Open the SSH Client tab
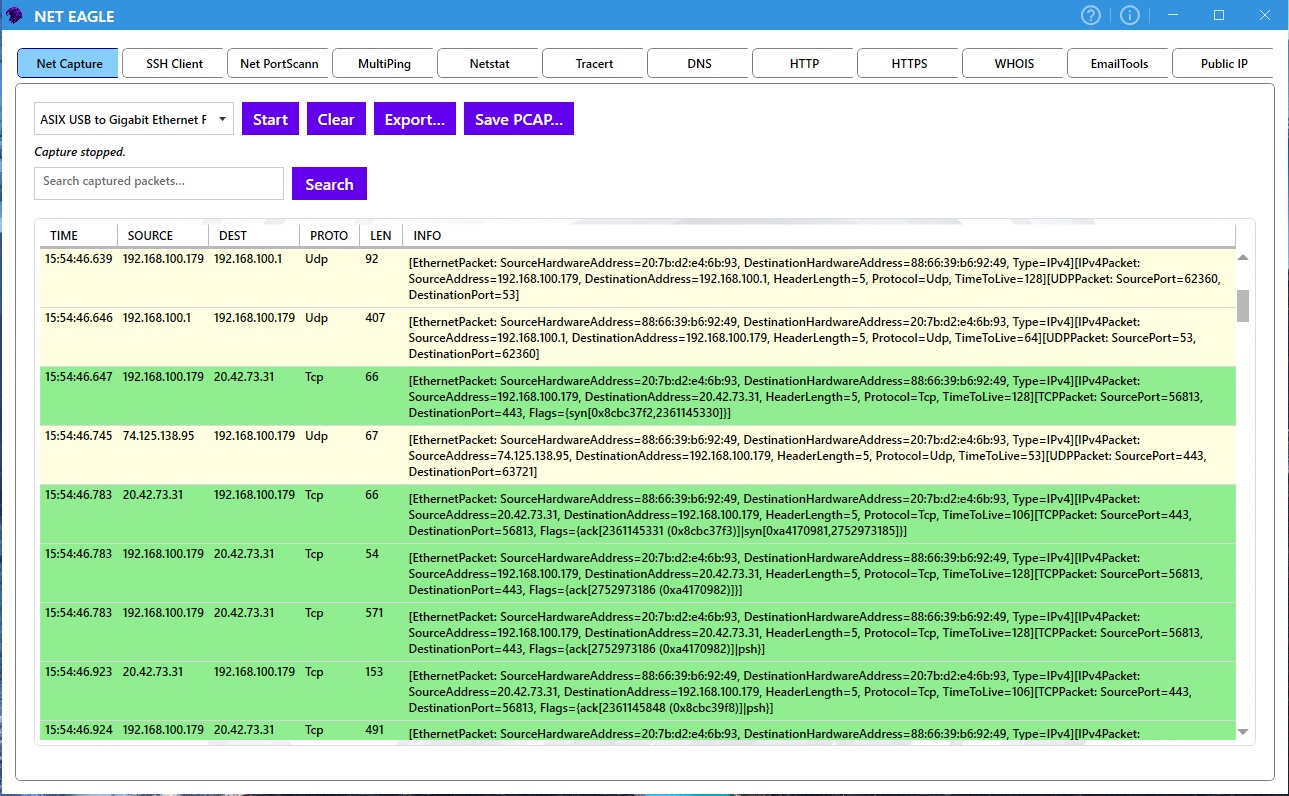The height and width of the screenshot is (796, 1289). point(174,63)
